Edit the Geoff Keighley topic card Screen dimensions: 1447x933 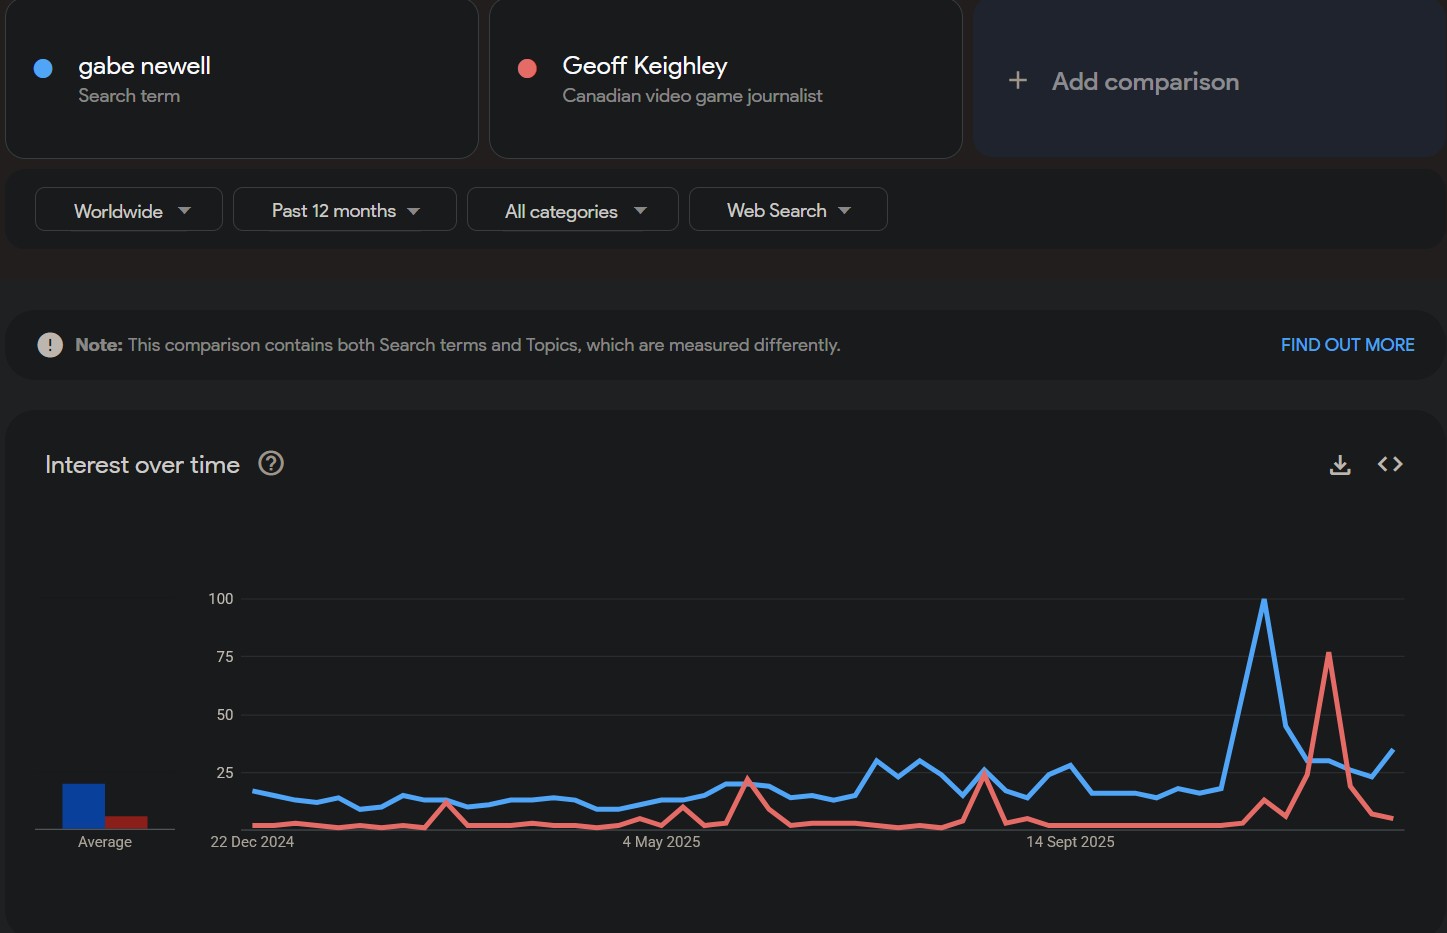[726, 80]
